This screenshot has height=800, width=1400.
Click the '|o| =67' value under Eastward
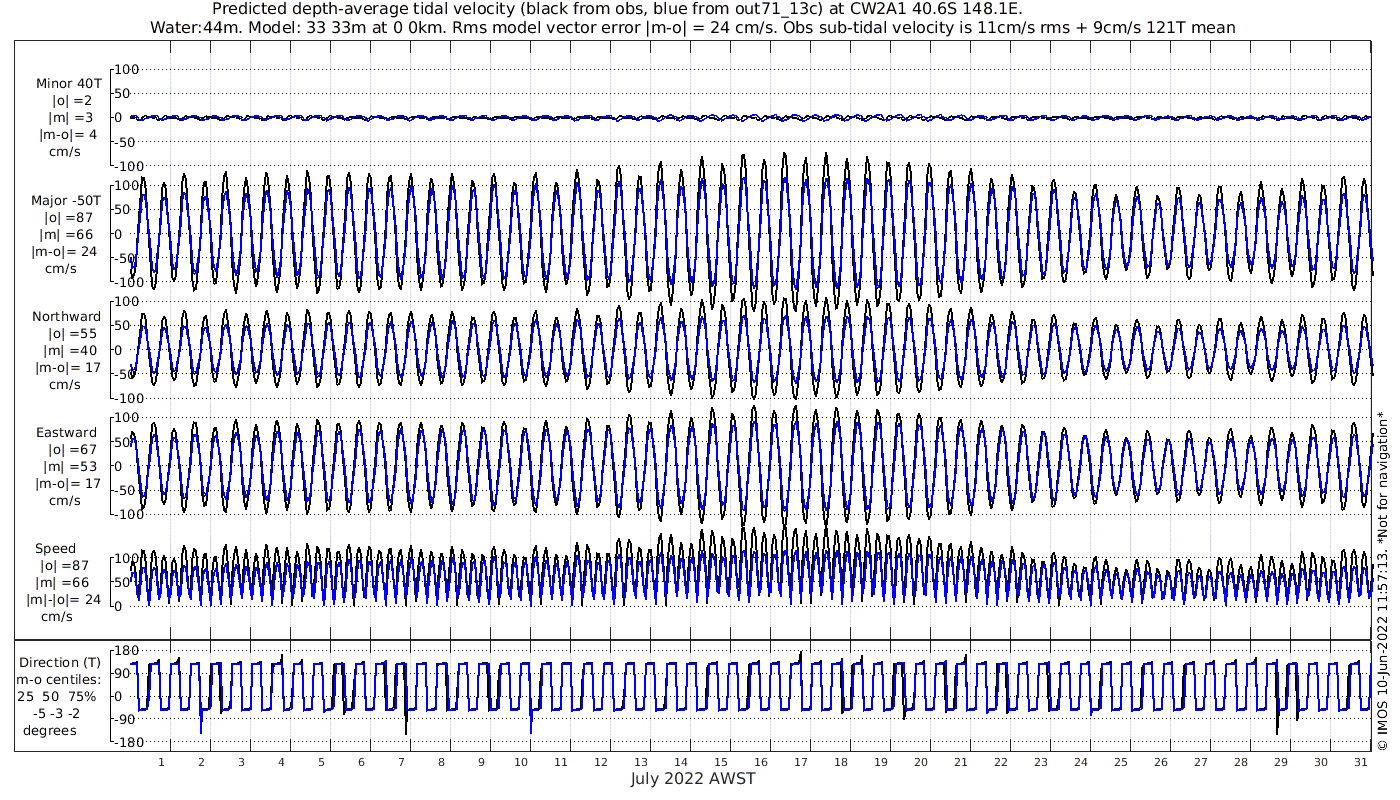click(x=71, y=450)
